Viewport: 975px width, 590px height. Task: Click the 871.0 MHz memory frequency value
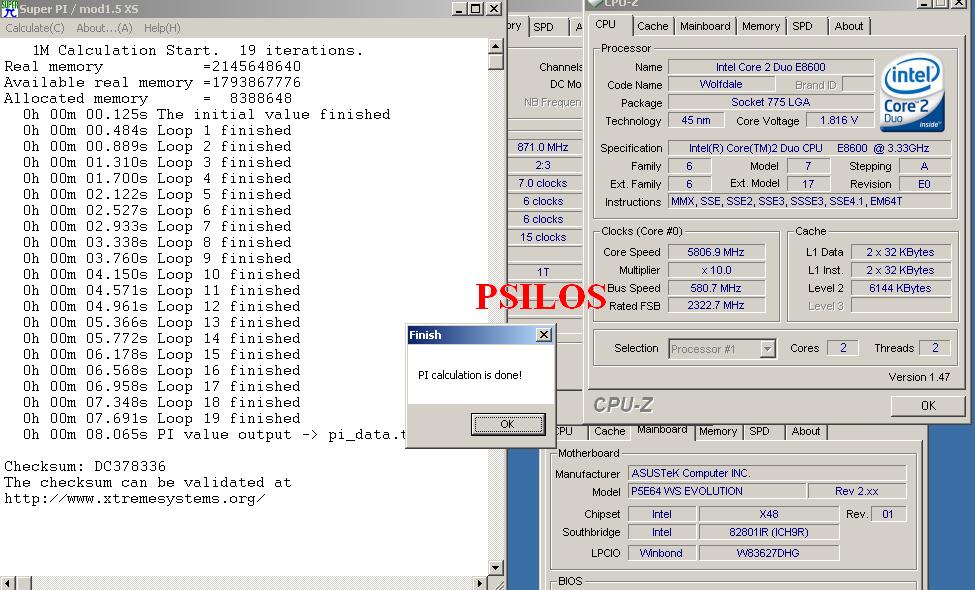[x=543, y=147]
